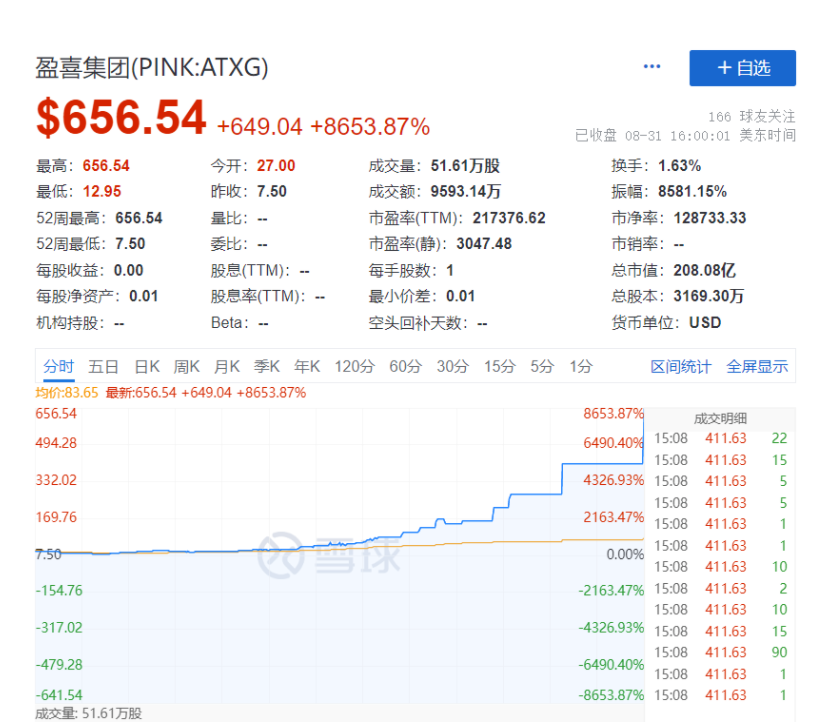Click the 成交量: 51.61万股 label below the chart
Viewport: 816px width, 722px height.
tap(88, 713)
